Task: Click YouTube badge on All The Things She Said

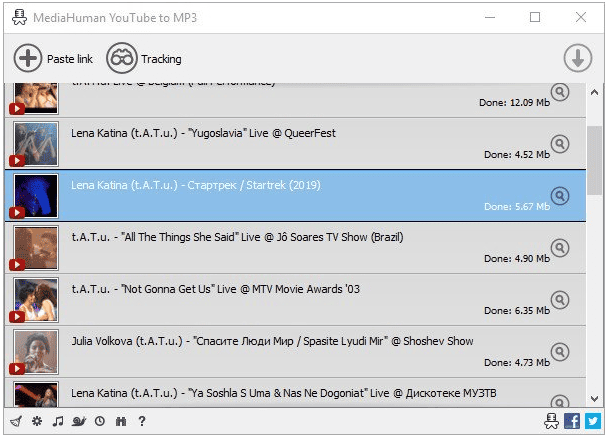Action: [17, 264]
